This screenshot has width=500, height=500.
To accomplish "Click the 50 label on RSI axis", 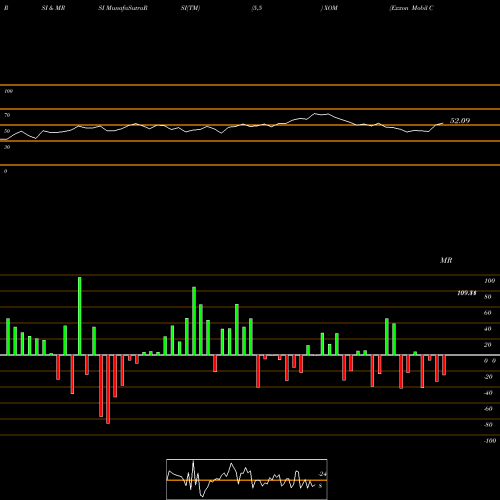I will (x=7, y=131).
